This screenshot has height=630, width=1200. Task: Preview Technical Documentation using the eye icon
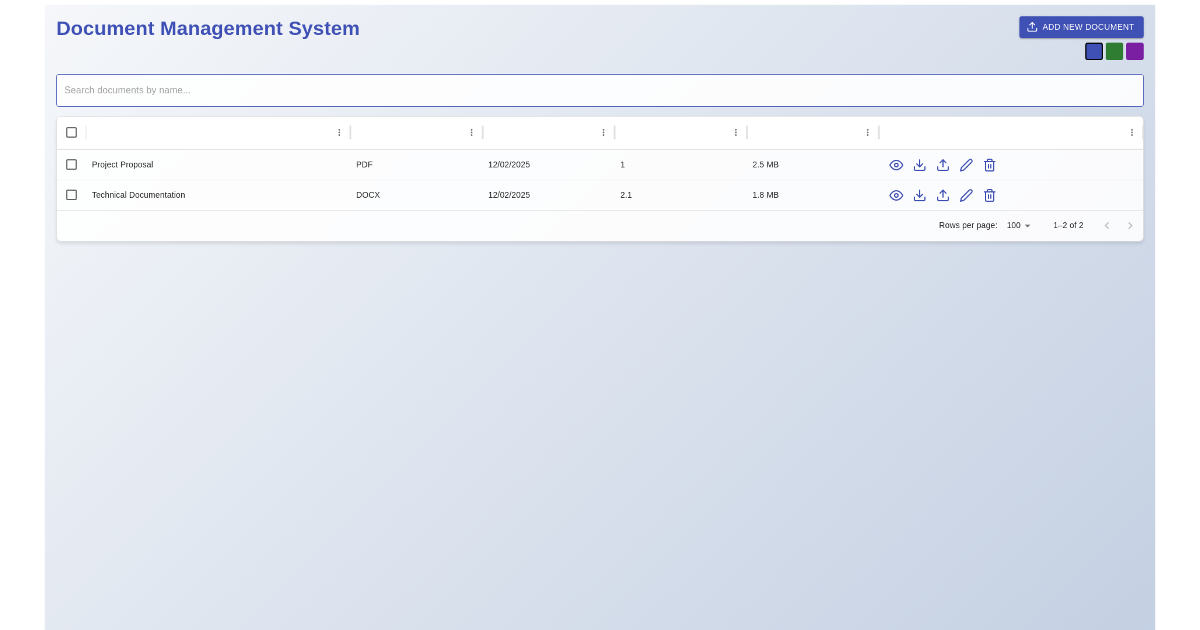(896, 195)
